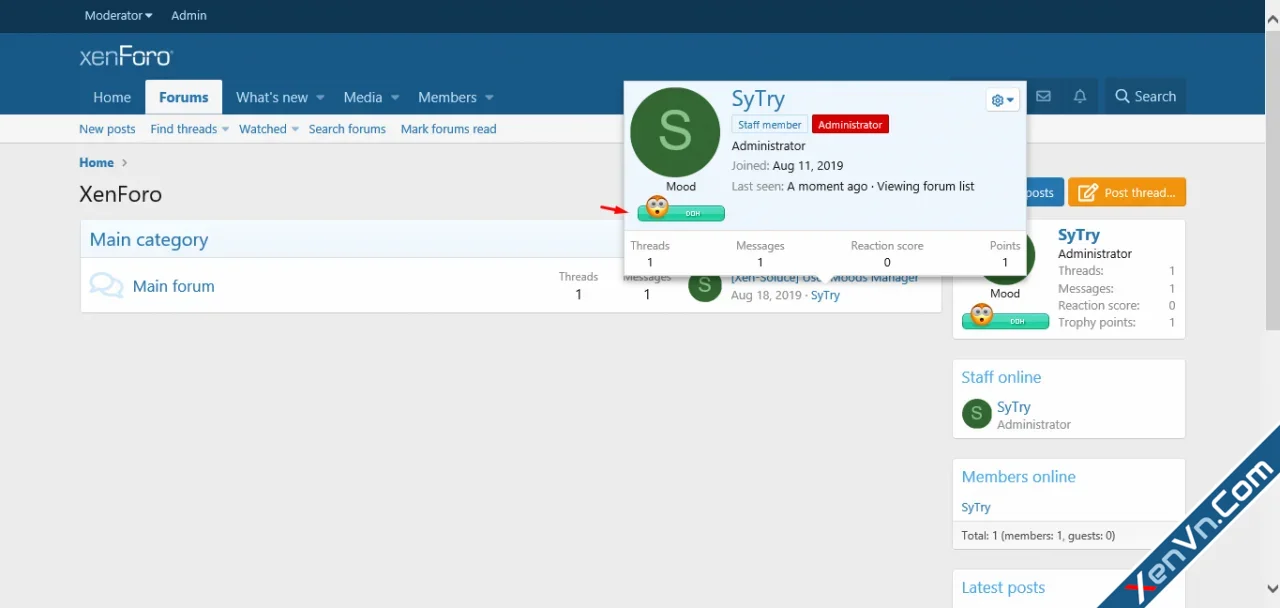Open the Members tab
This screenshot has width=1280, height=608.
tap(447, 97)
